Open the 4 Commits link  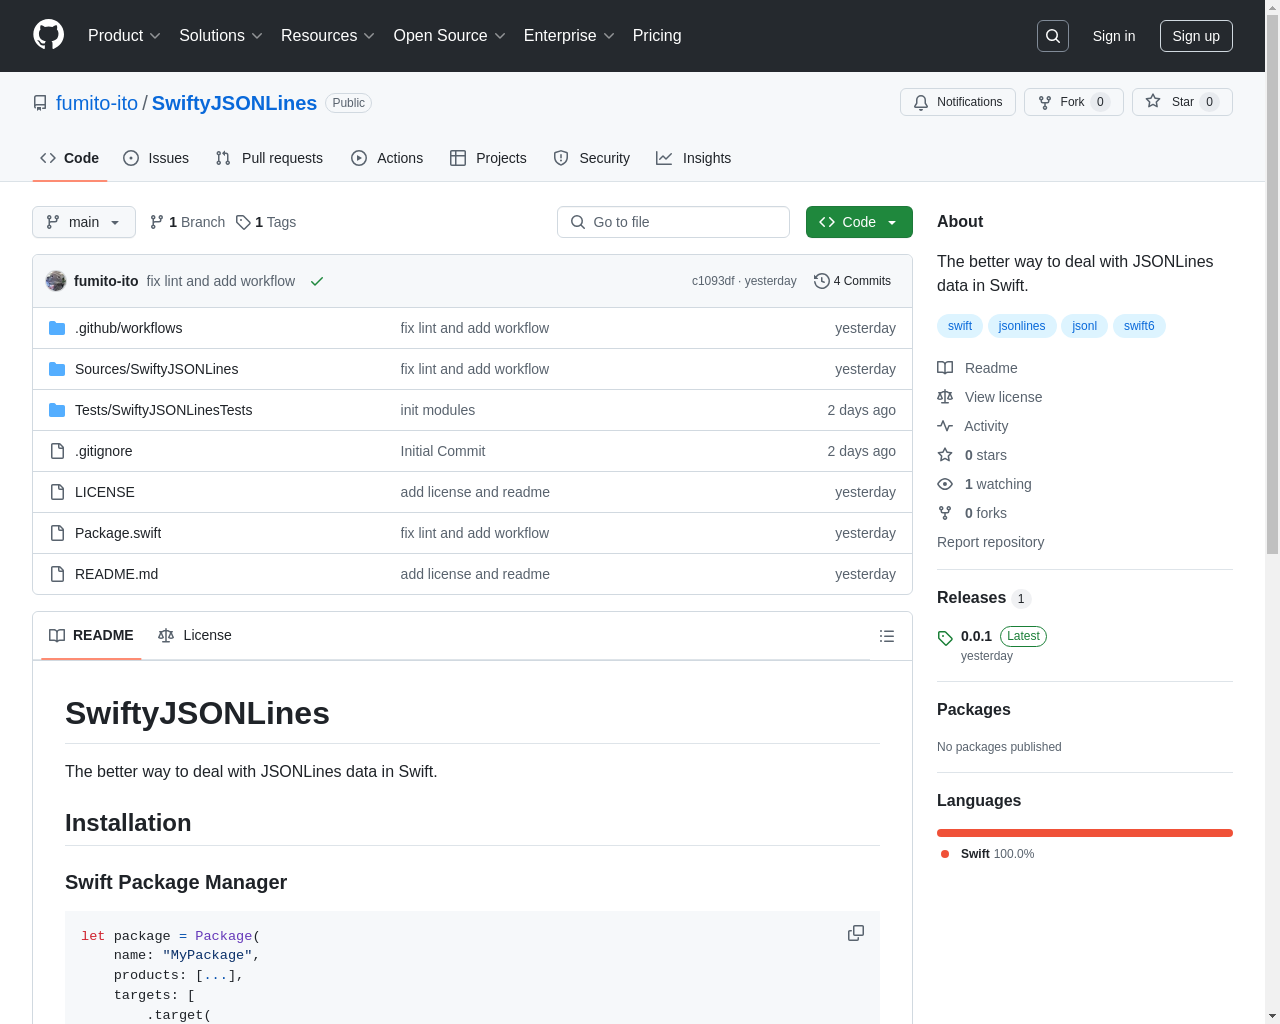point(852,281)
